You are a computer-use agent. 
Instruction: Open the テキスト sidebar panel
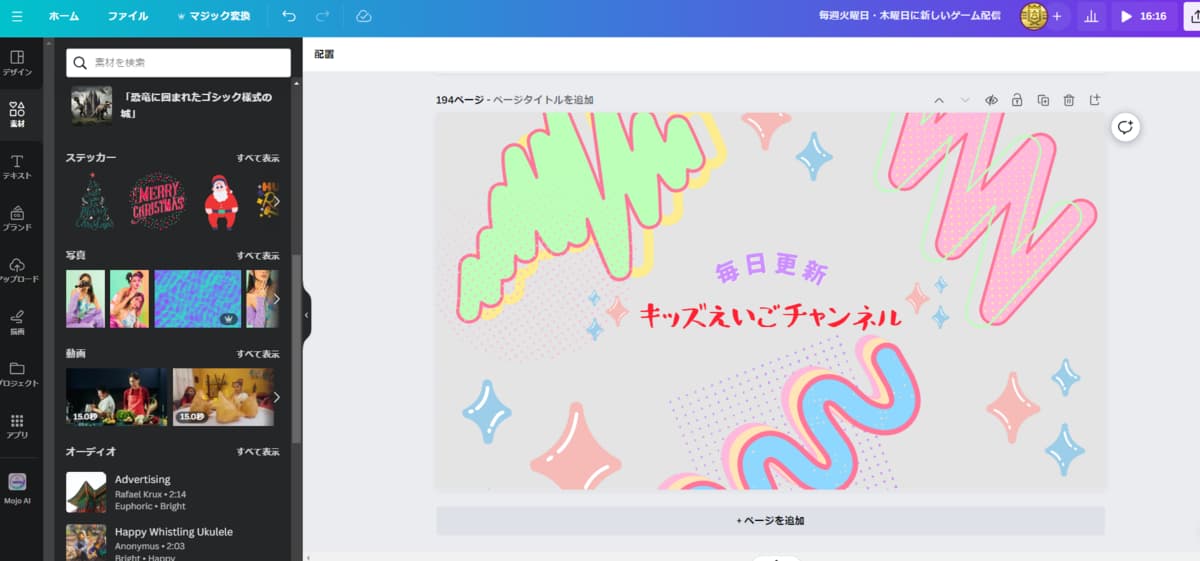17,167
